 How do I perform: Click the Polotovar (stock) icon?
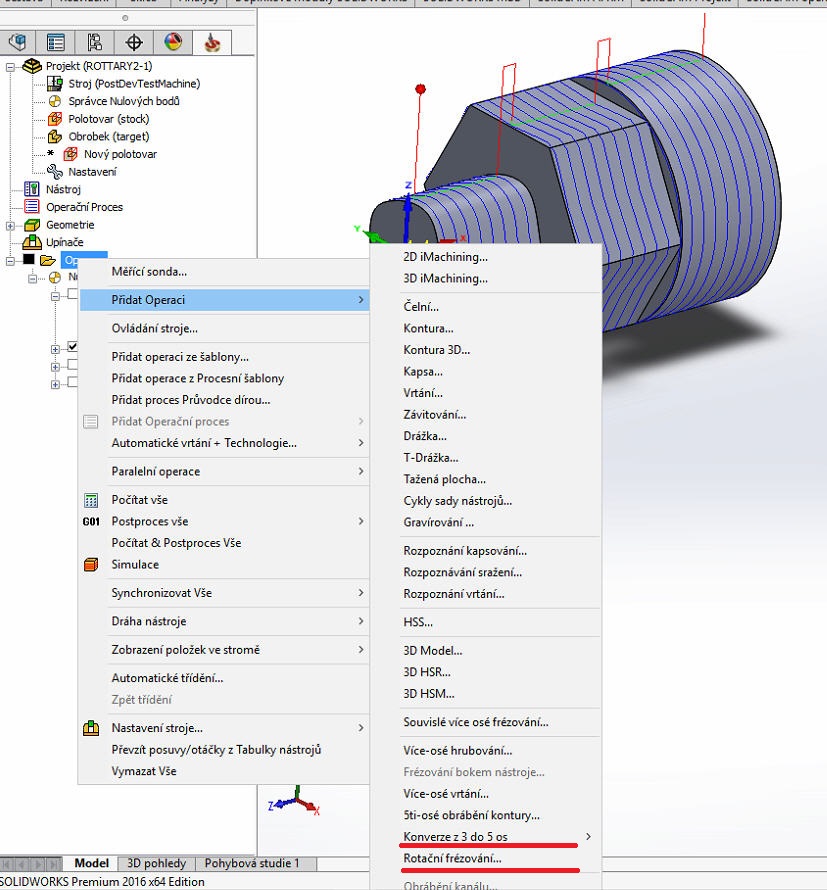pyautogui.click(x=55, y=119)
